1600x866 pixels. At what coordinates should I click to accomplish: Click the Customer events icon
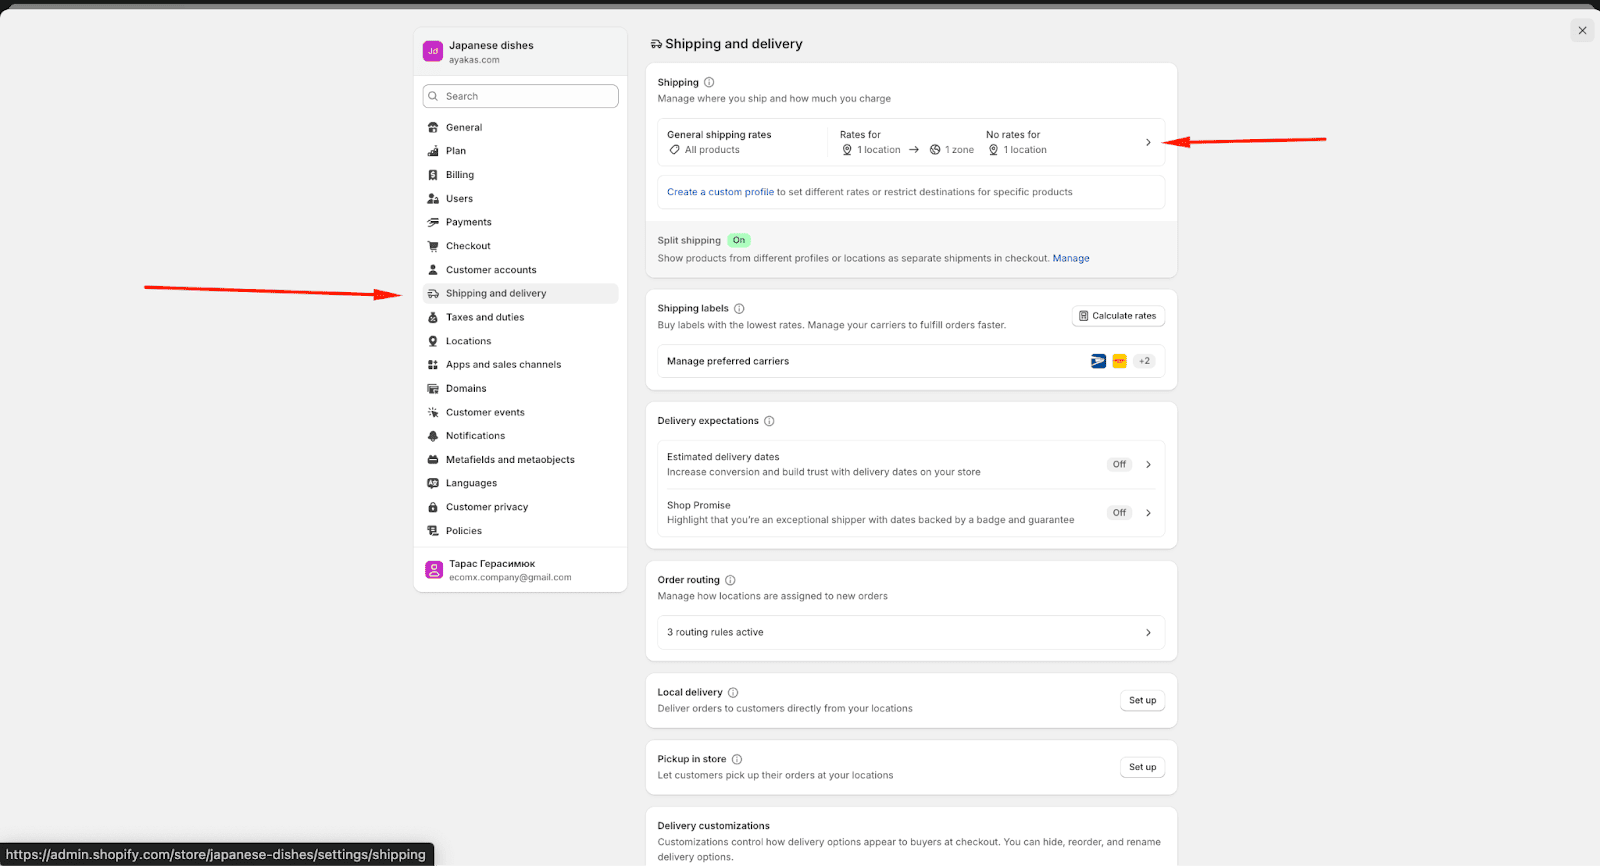click(x=433, y=412)
